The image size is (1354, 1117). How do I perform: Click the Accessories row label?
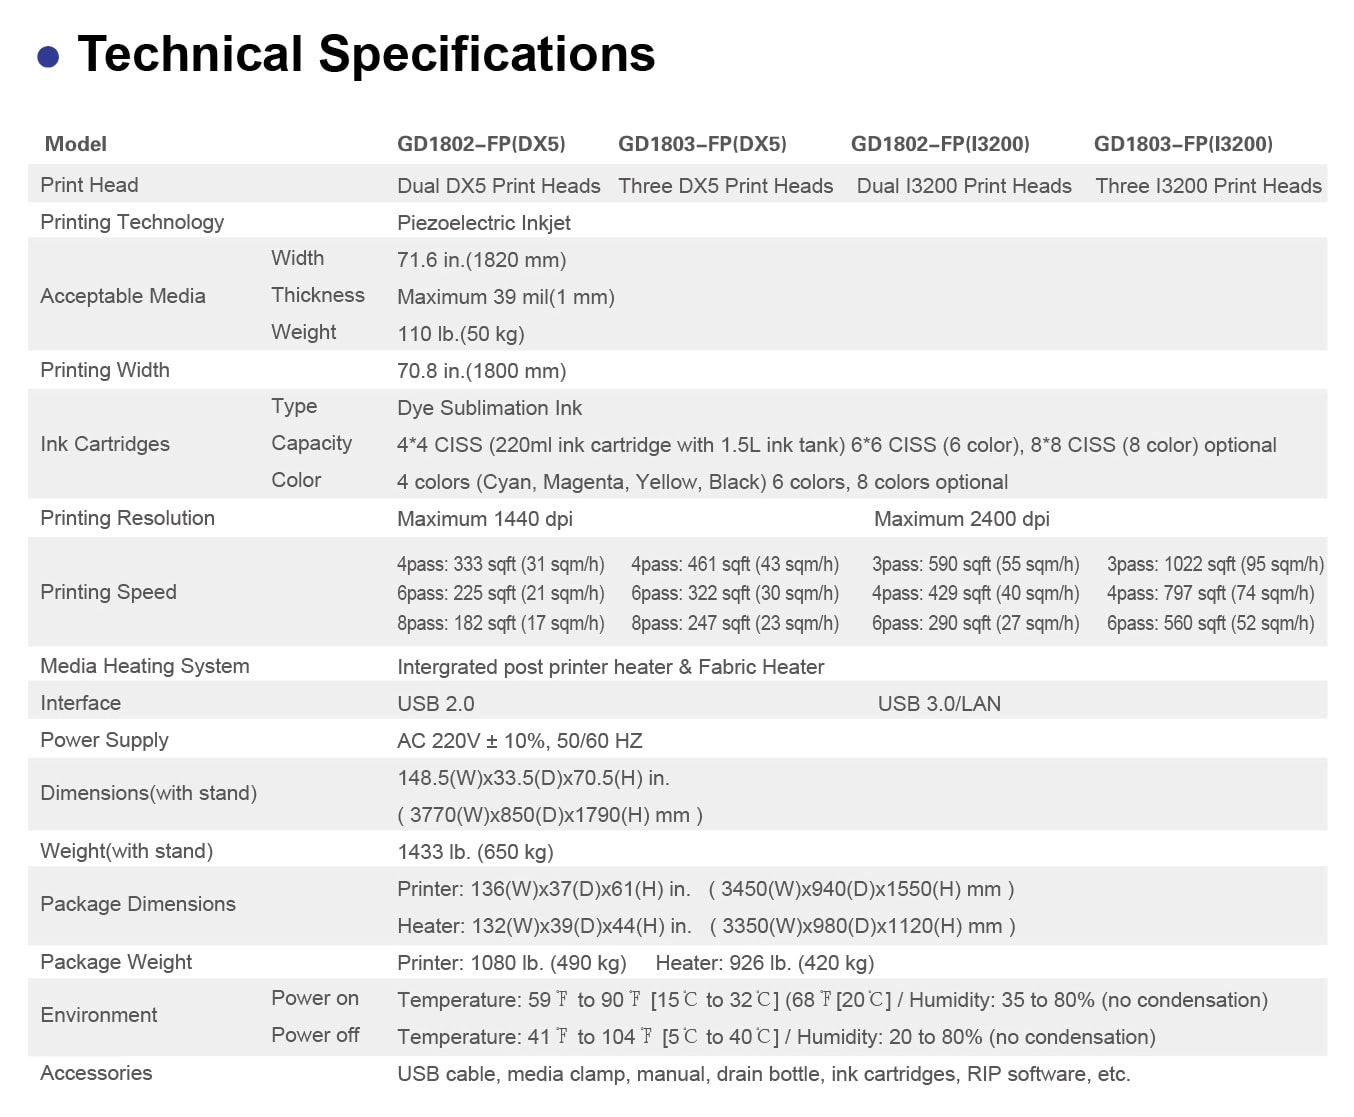point(96,1073)
